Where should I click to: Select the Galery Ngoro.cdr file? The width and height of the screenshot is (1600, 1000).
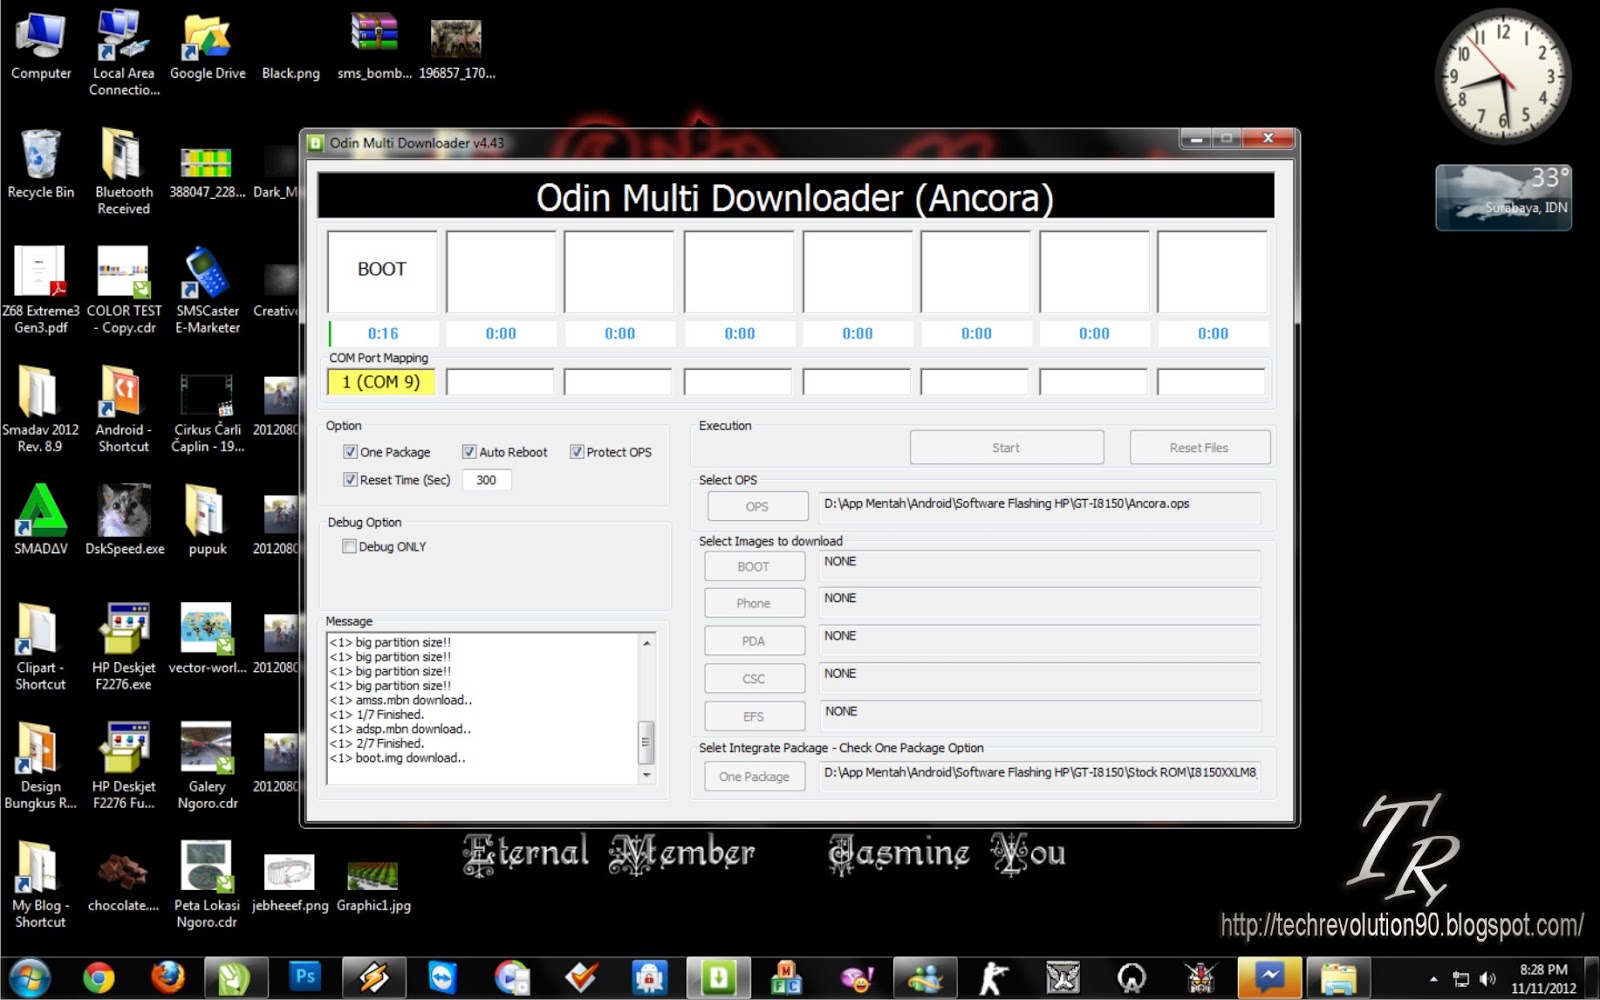click(207, 766)
